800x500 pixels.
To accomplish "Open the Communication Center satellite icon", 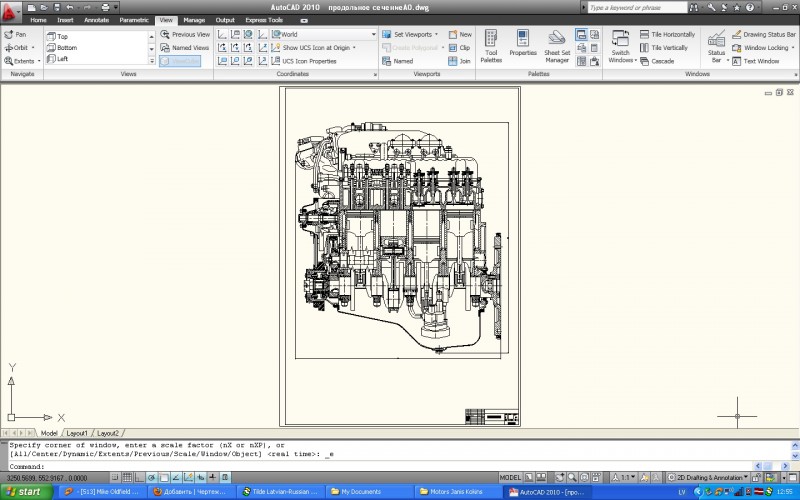I will point(724,8).
